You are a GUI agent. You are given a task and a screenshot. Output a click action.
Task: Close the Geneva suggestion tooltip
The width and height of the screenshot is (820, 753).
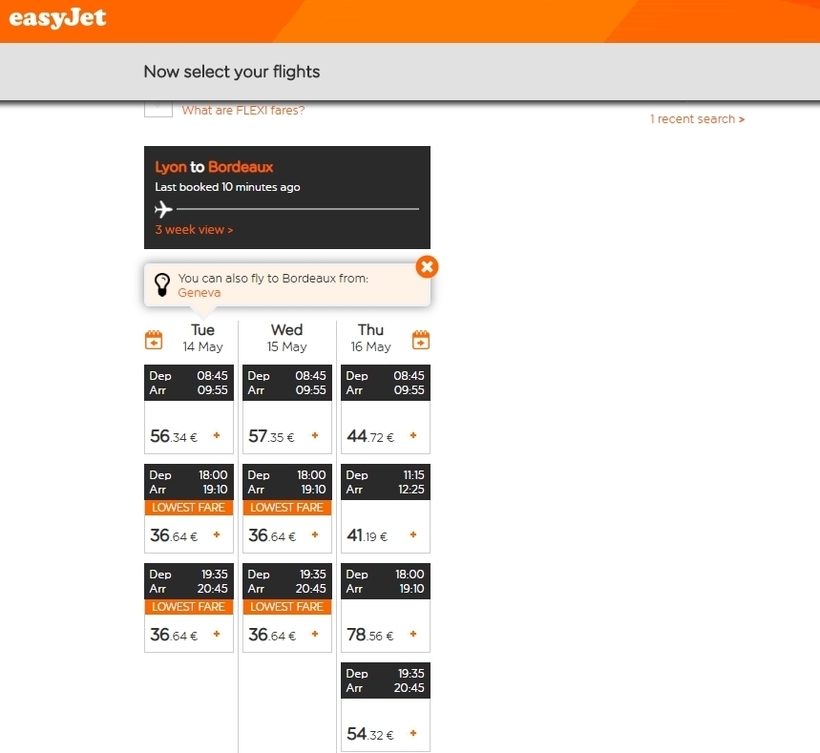pos(427,267)
